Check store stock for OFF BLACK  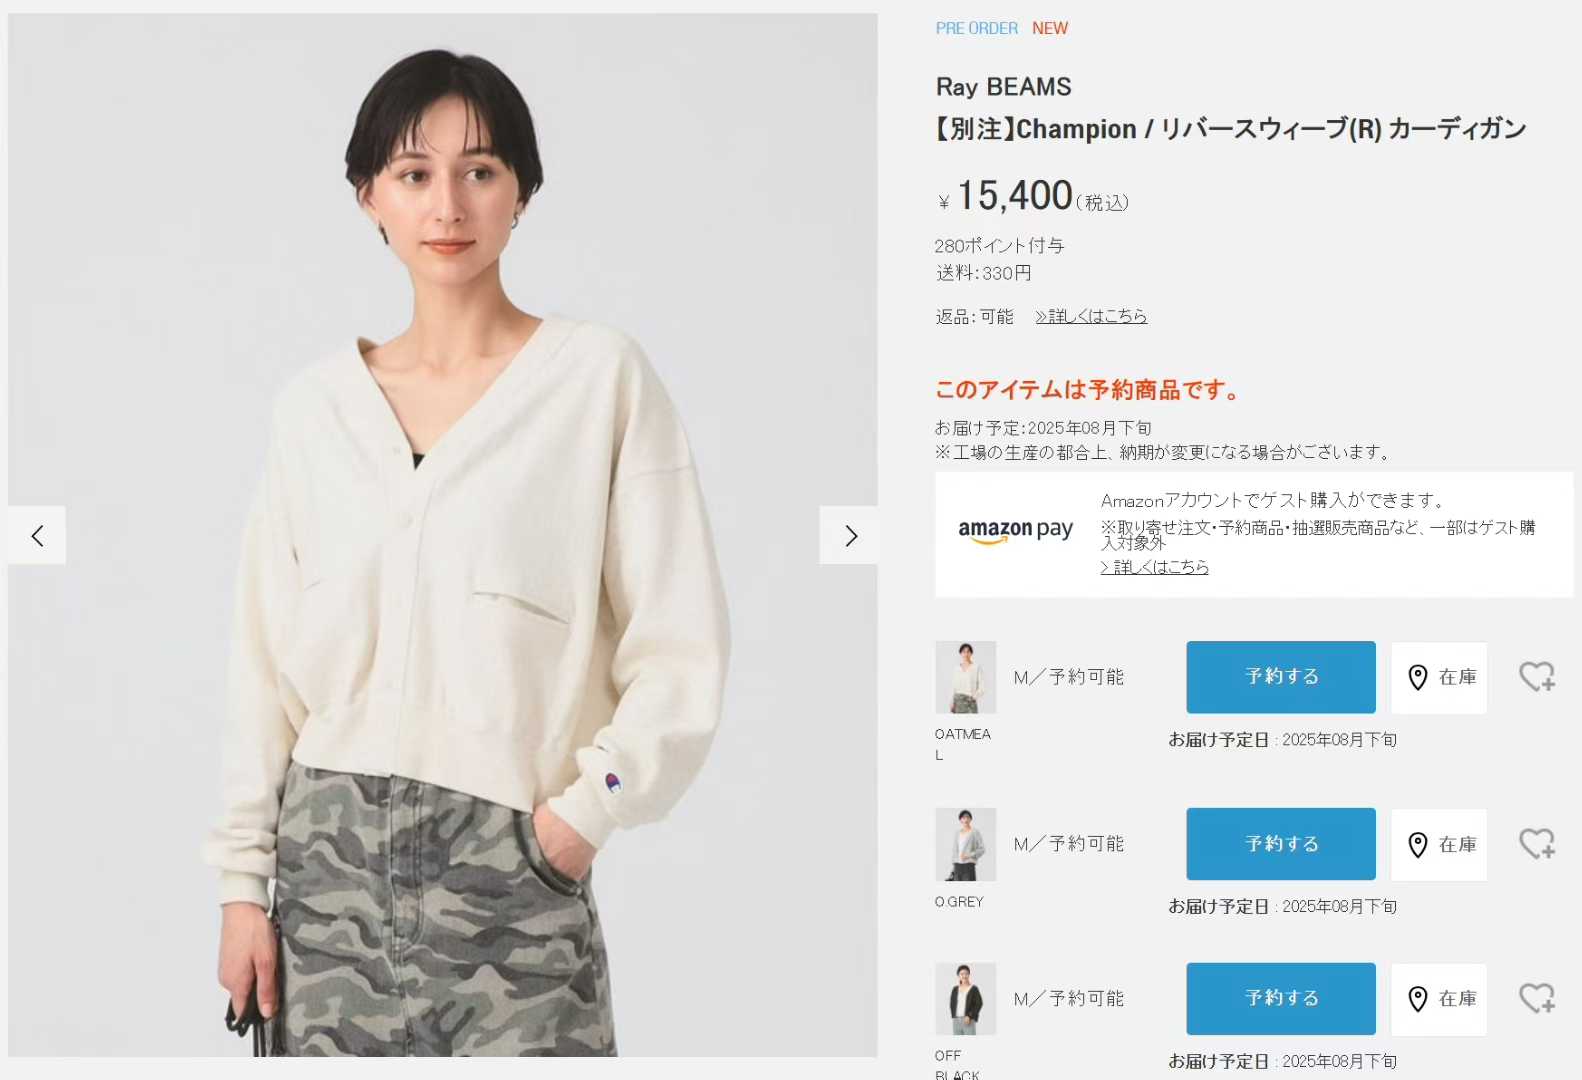coord(1439,998)
